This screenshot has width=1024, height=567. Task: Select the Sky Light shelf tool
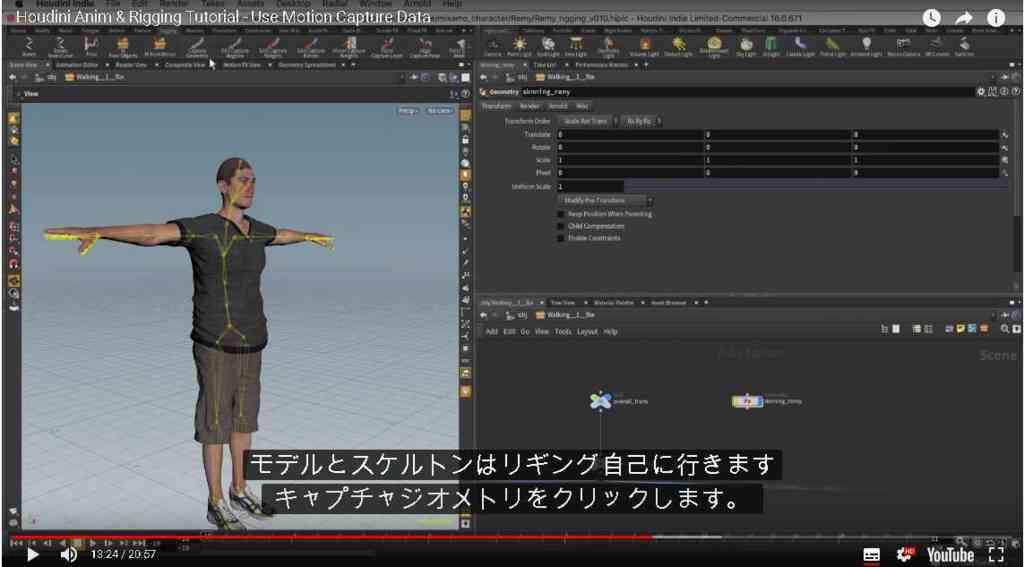coord(746,46)
